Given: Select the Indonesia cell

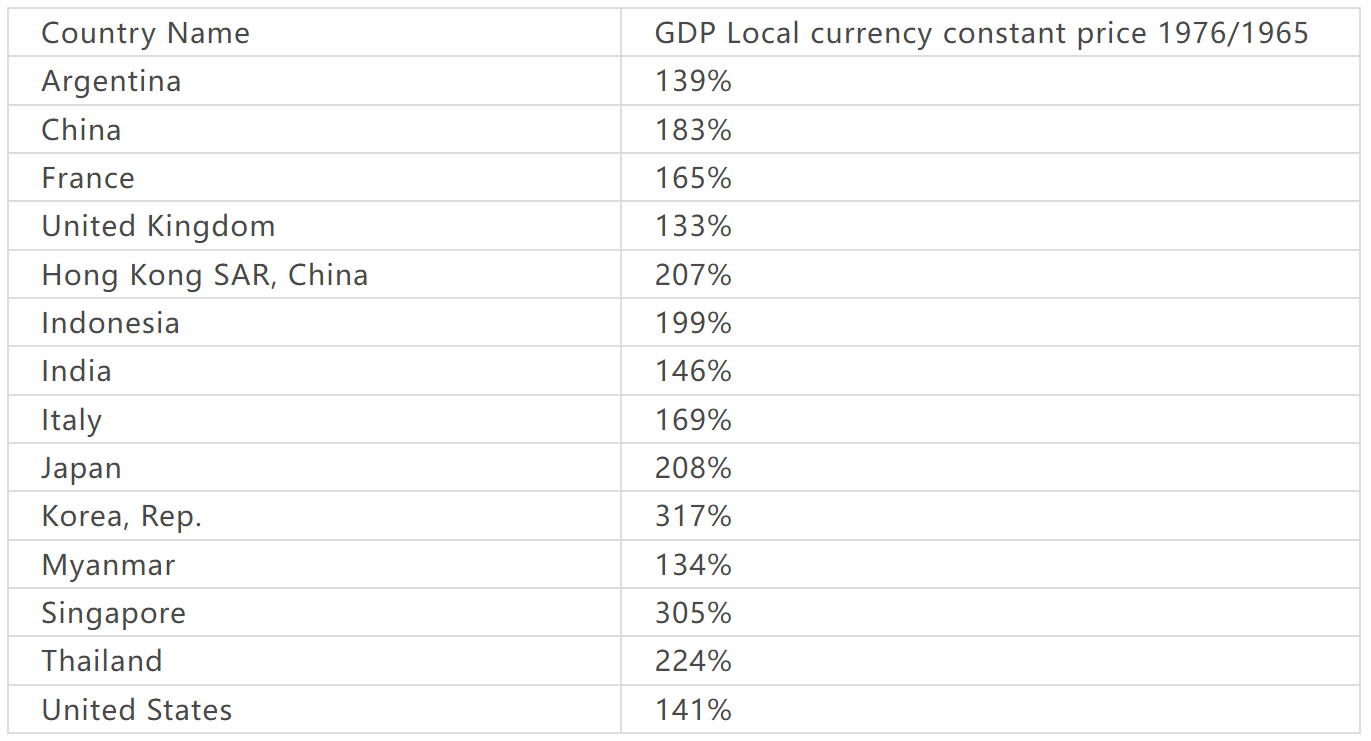Looking at the screenshot, I should coord(110,323).
